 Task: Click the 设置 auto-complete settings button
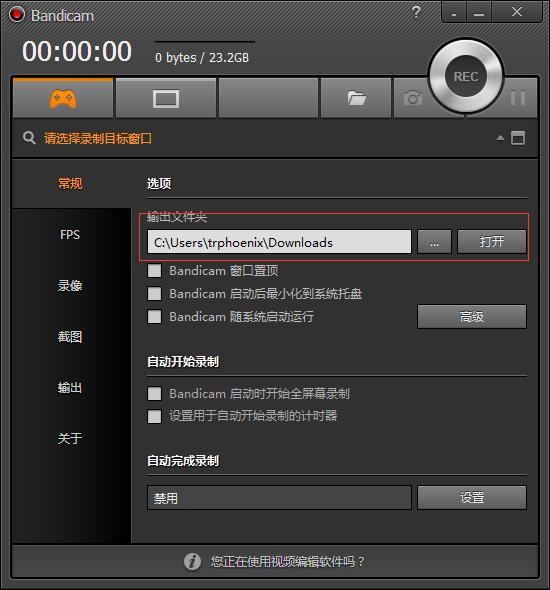tap(472, 498)
